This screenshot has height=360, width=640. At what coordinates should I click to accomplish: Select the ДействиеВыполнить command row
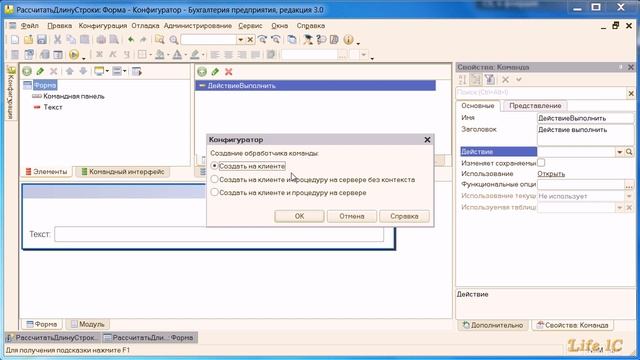click(x=316, y=86)
